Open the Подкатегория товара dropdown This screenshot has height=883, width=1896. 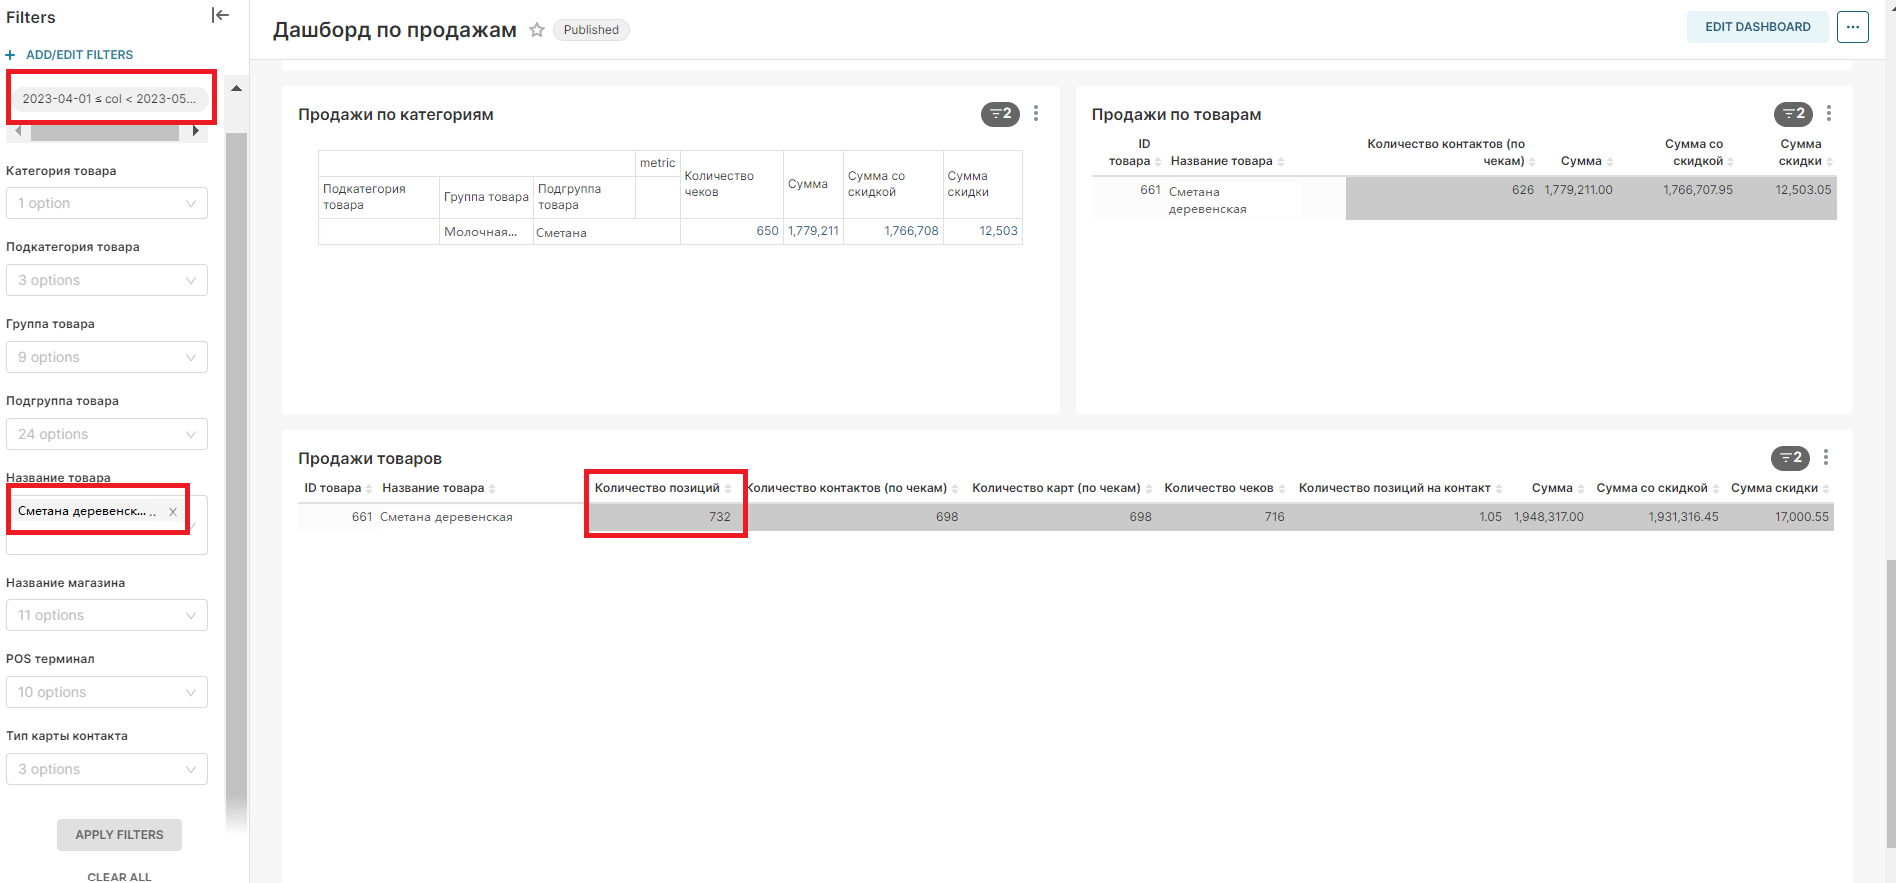(x=107, y=281)
